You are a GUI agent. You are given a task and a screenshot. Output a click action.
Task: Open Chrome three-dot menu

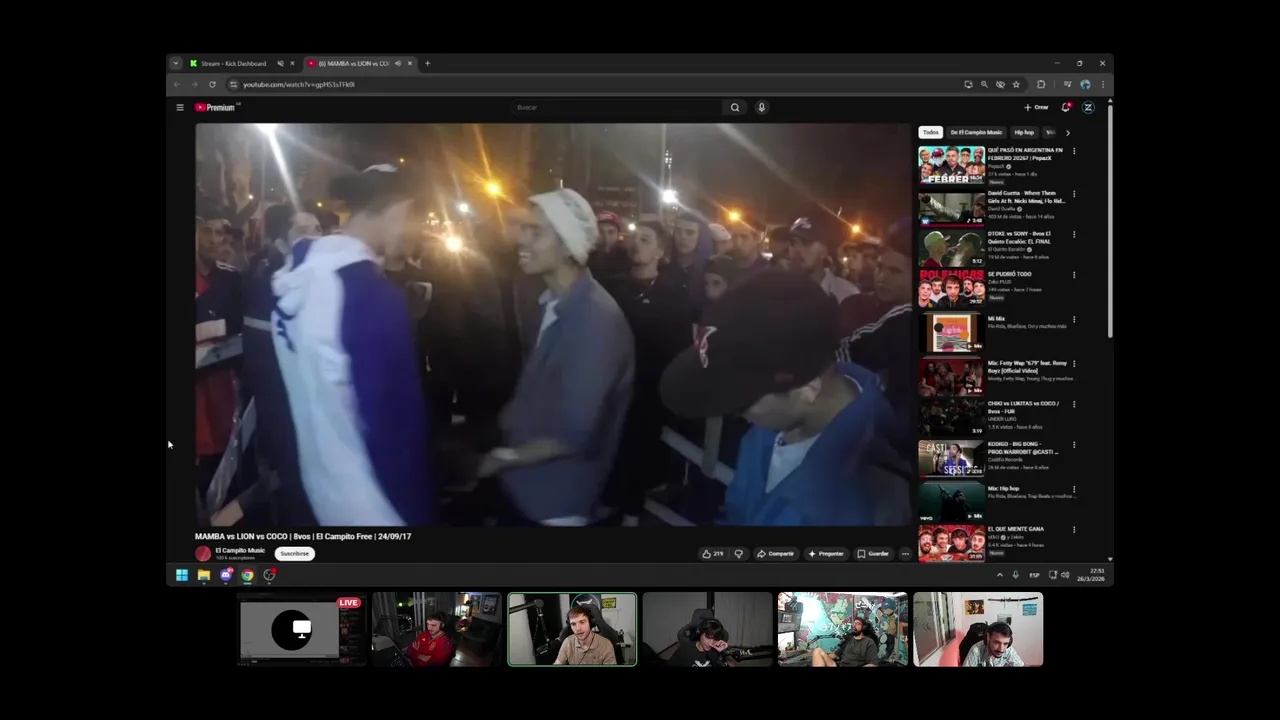point(1103,84)
